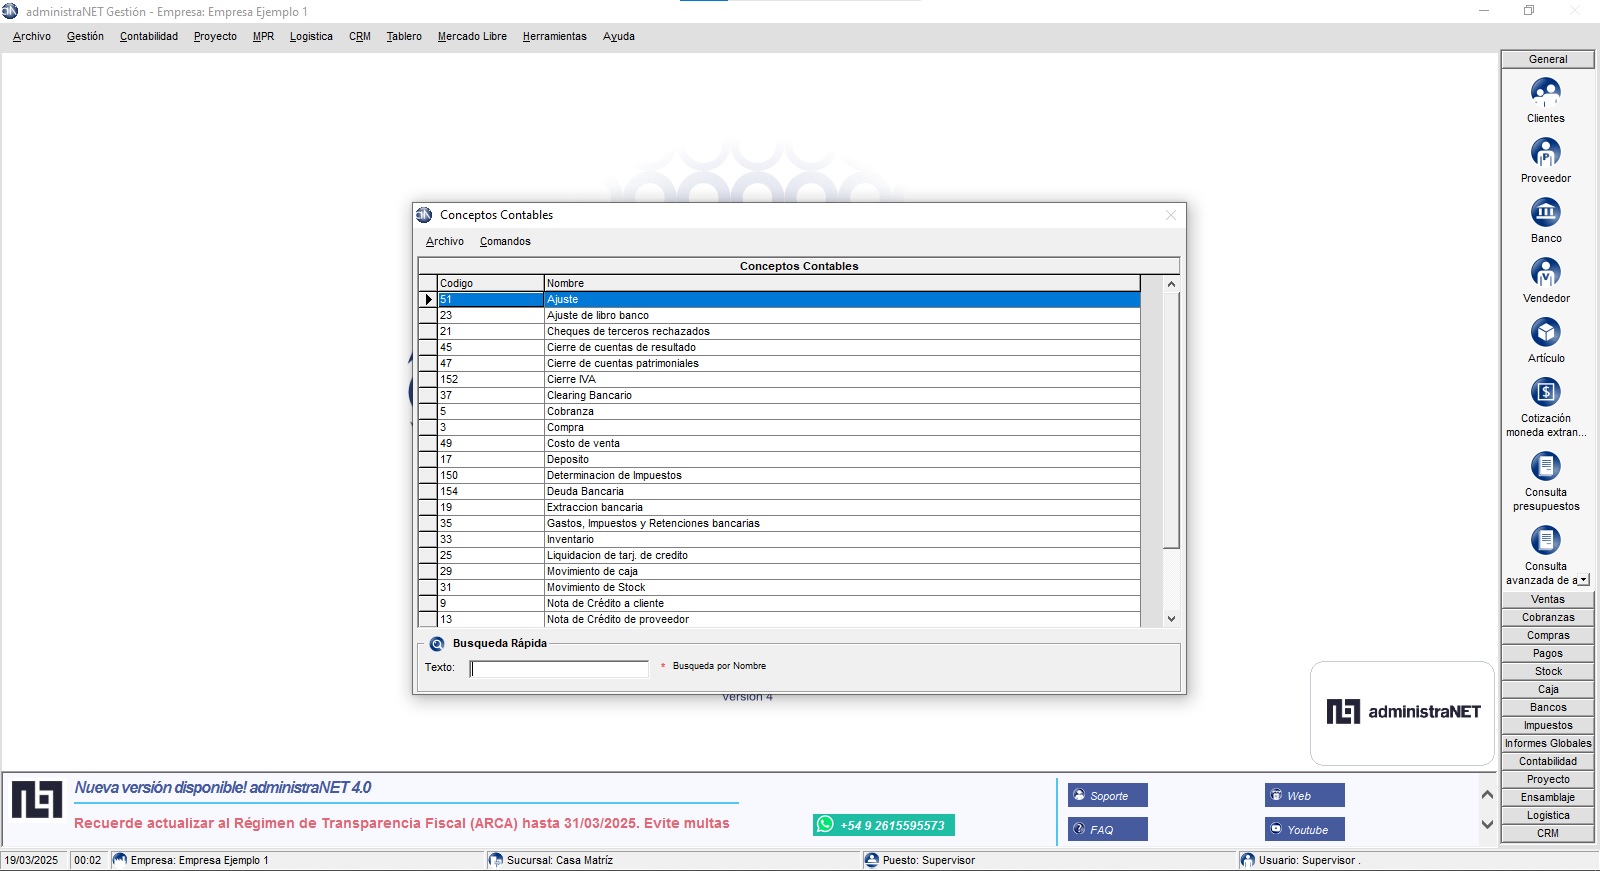The image size is (1600, 871).
Task: Expand the Cobranzas sidebar section
Action: (1548, 618)
